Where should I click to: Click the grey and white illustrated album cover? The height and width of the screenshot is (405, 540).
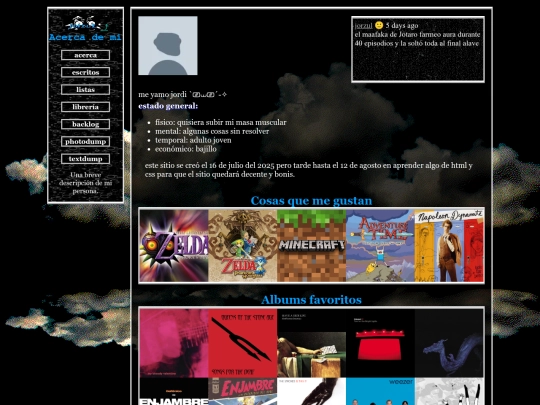pyautogui.click(x=449, y=392)
